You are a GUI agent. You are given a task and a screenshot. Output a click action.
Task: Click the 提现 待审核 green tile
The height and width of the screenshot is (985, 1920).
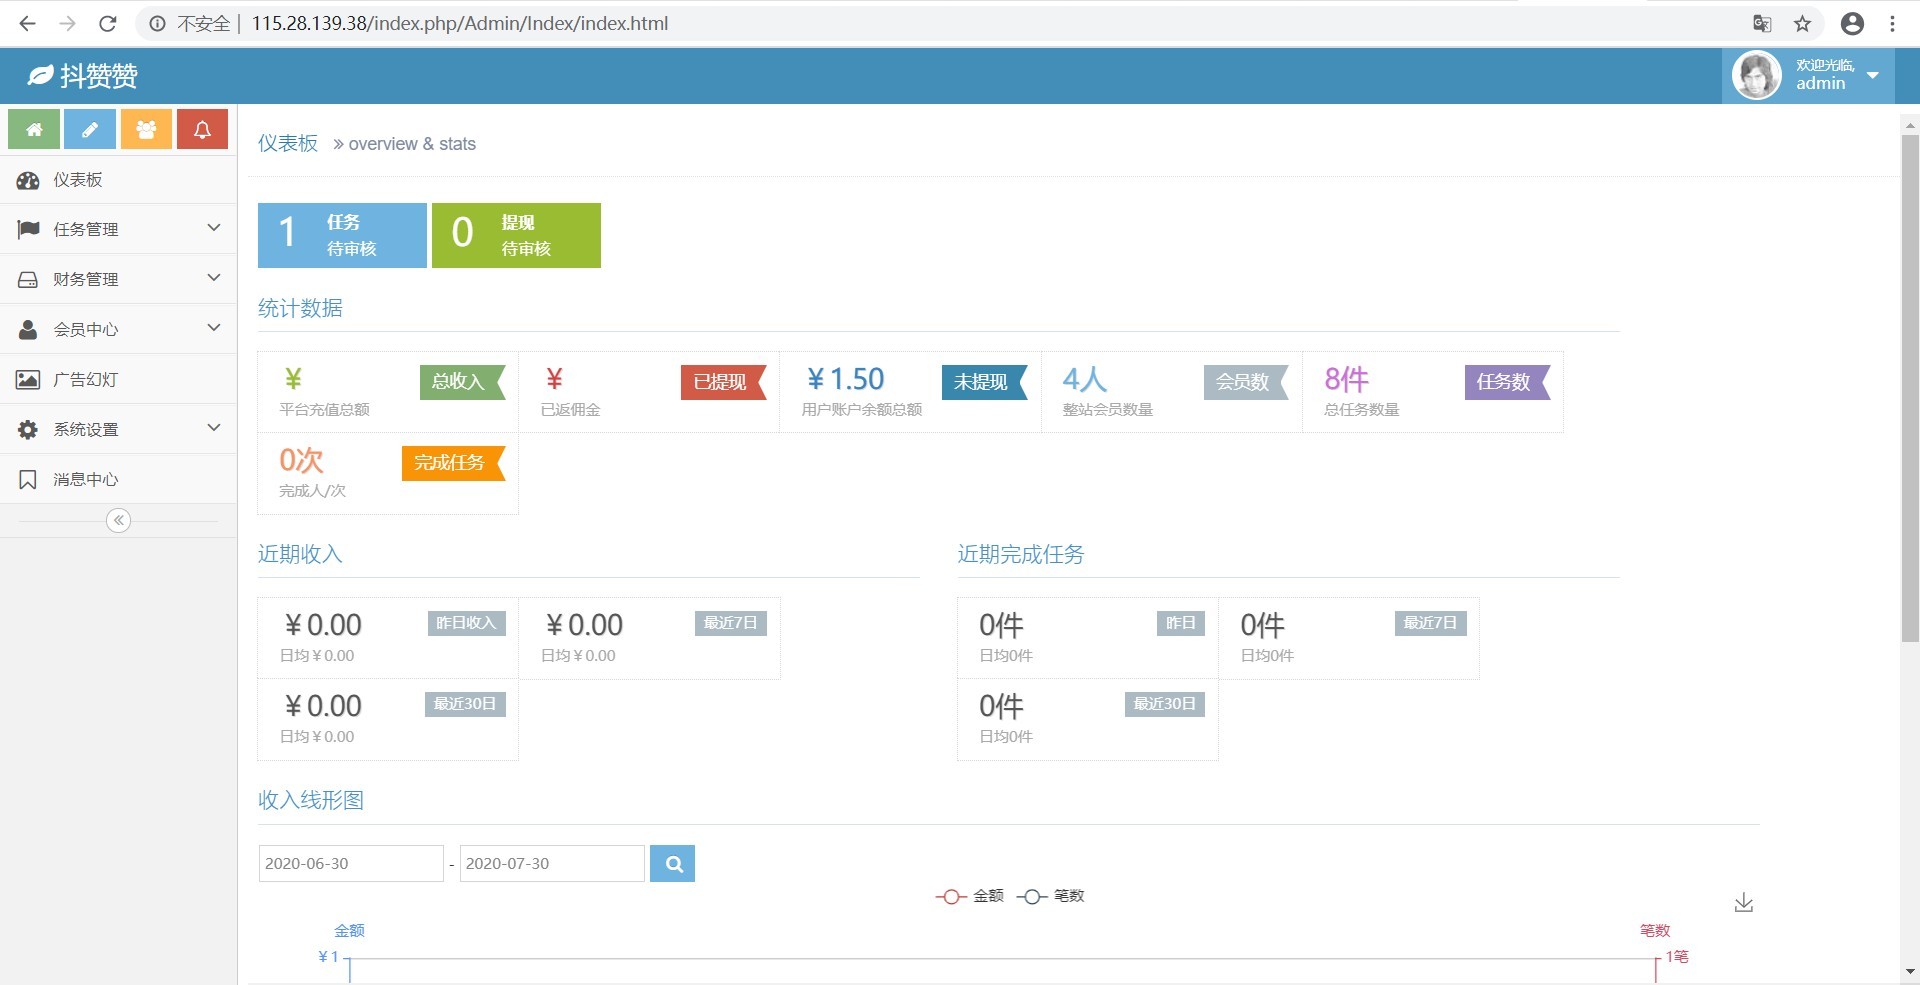[x=516, y=235]
